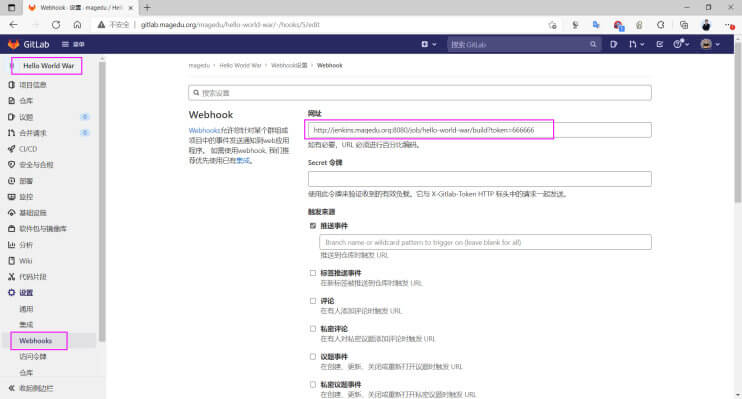Image resolution: width=742 pixels, height=399 pixels.
Task: Click the translate extension icon in browser toolbar
Action: pyautogui.click(x=596, y=25)
